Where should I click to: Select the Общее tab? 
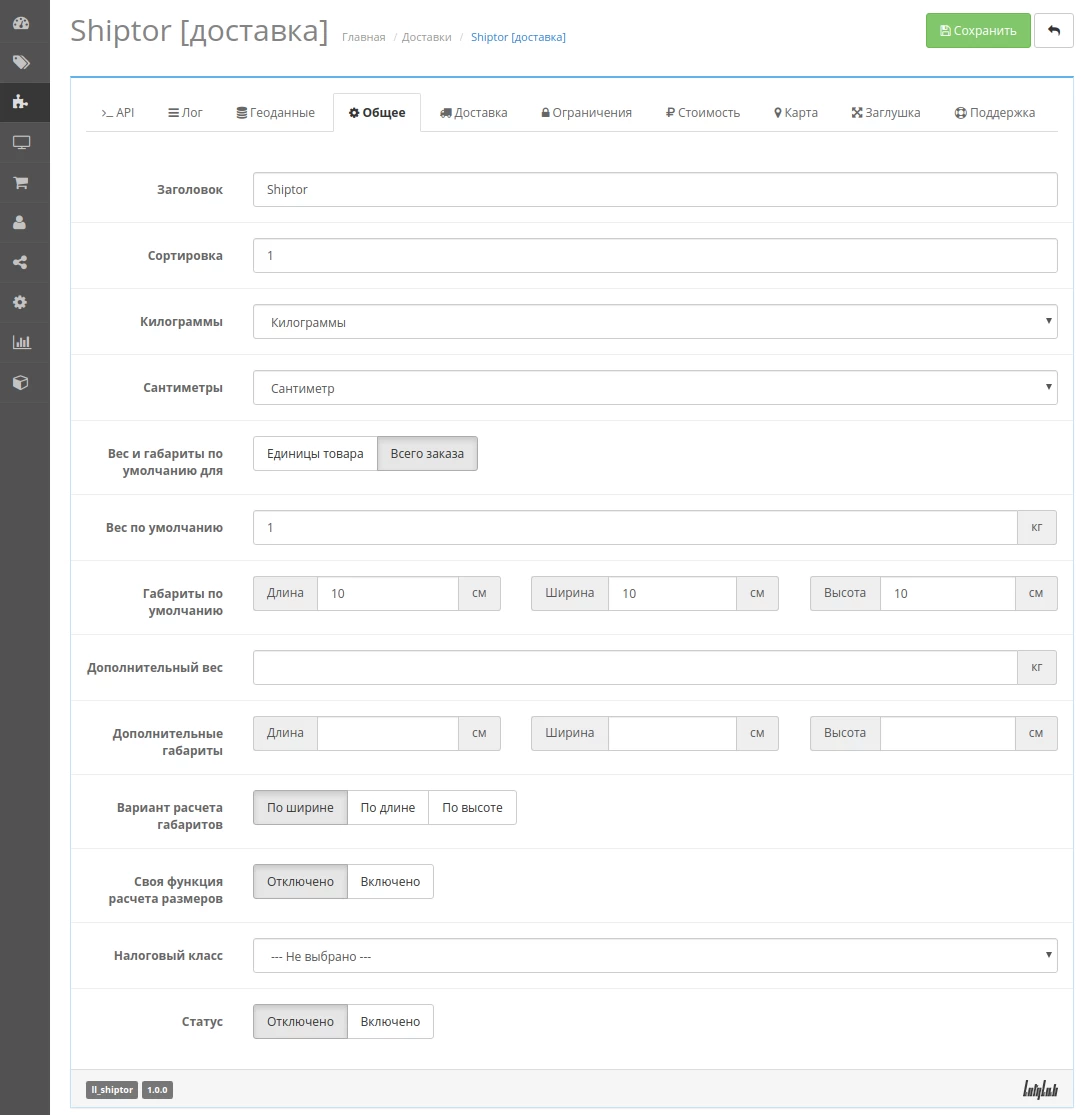pos(377,112)
